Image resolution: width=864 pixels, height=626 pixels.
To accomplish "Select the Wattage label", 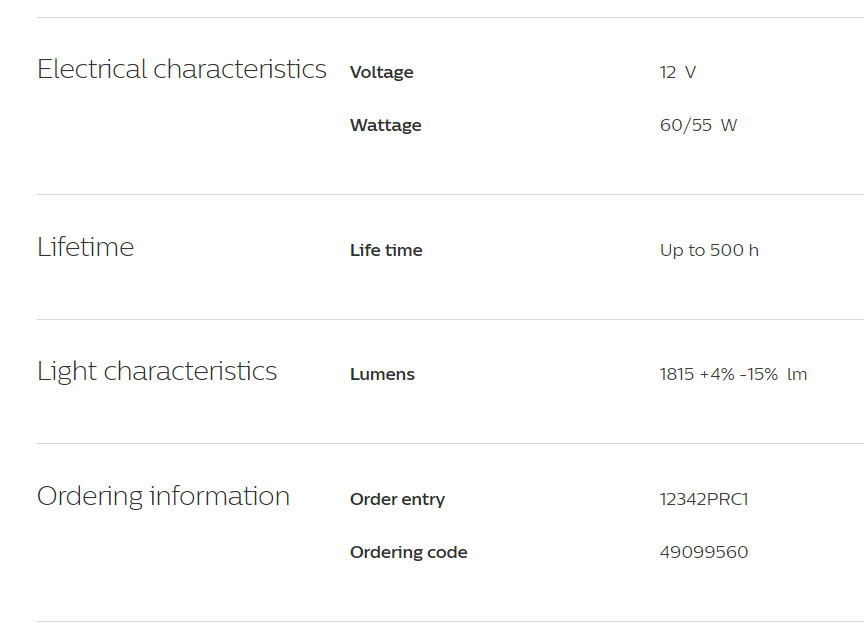I will (386, 126).
